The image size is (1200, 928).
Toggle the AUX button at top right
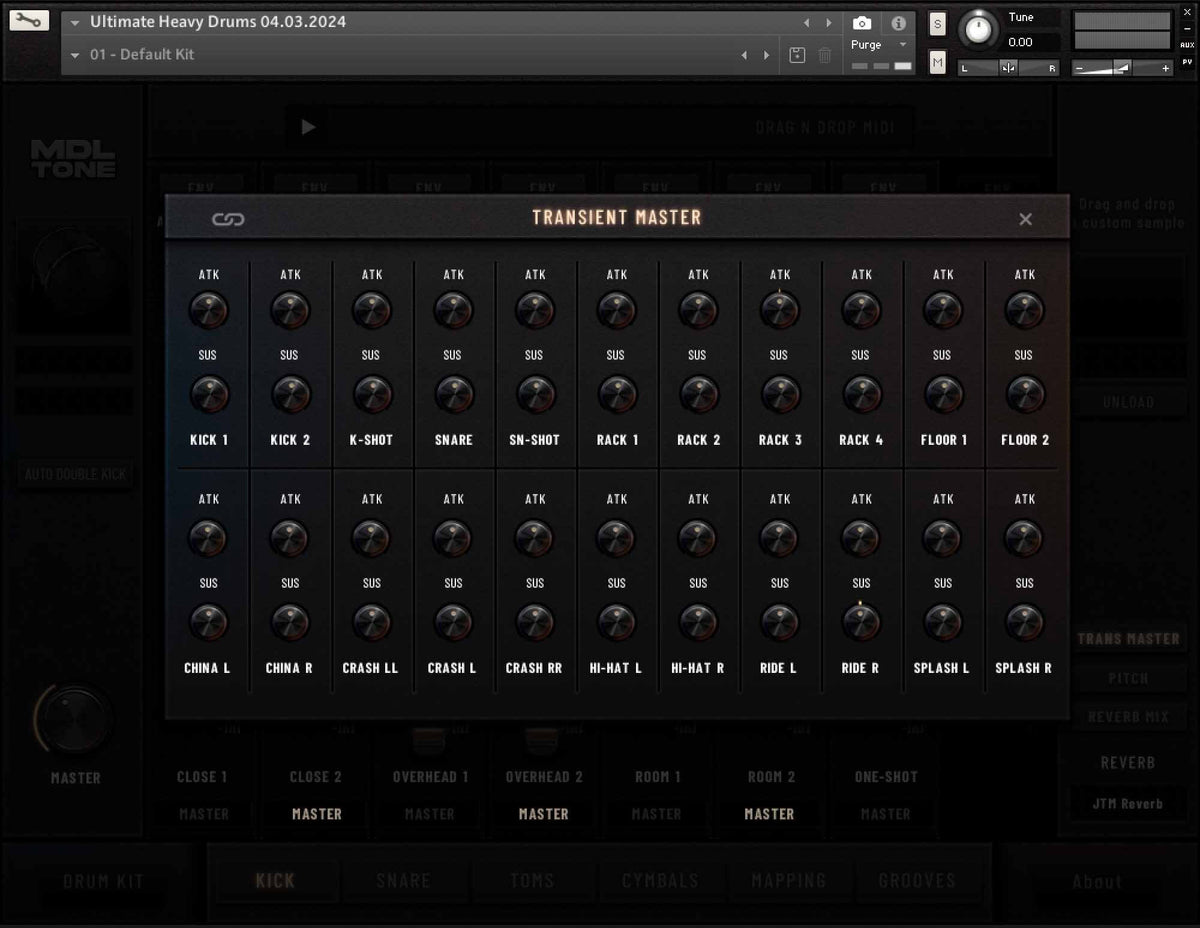click(x=1187, y=45)
